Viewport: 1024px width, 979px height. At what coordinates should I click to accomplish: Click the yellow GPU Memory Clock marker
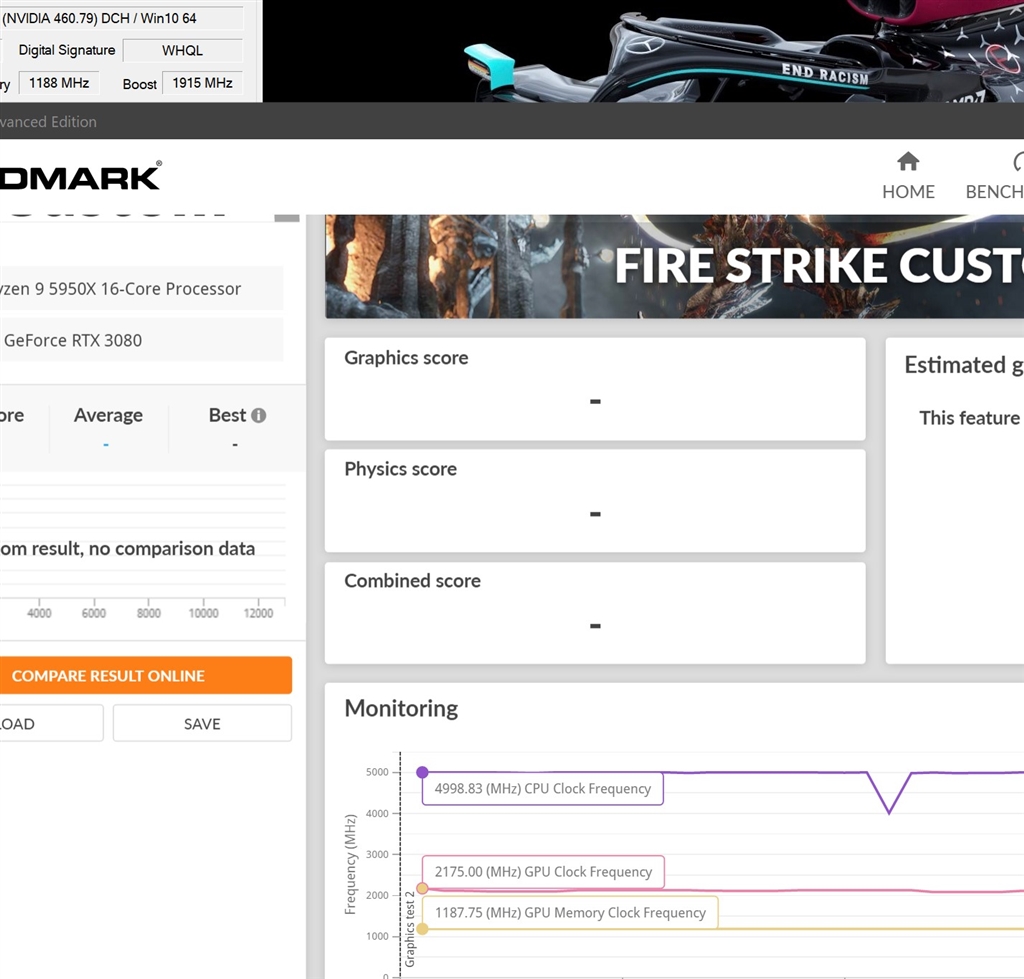(x=423, y=929)
